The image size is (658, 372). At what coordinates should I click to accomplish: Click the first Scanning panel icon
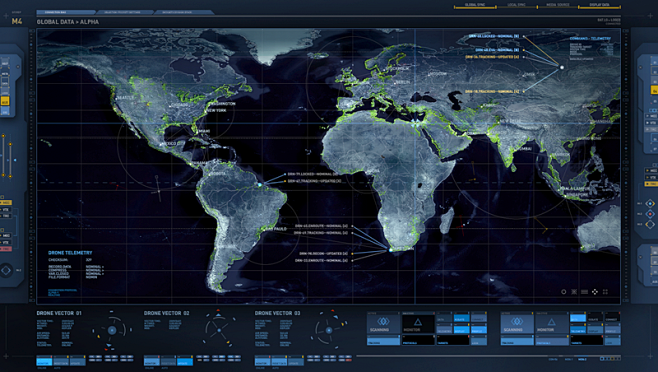(x=383, y=323)
